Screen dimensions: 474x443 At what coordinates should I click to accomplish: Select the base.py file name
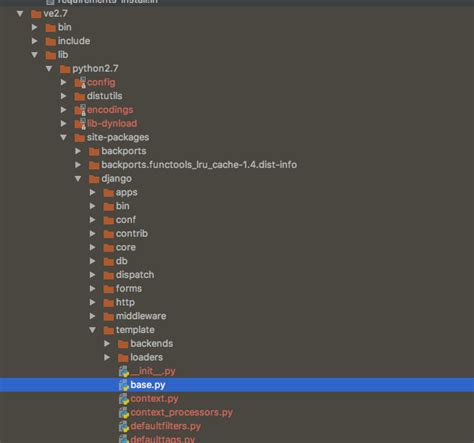click(148, 385)
